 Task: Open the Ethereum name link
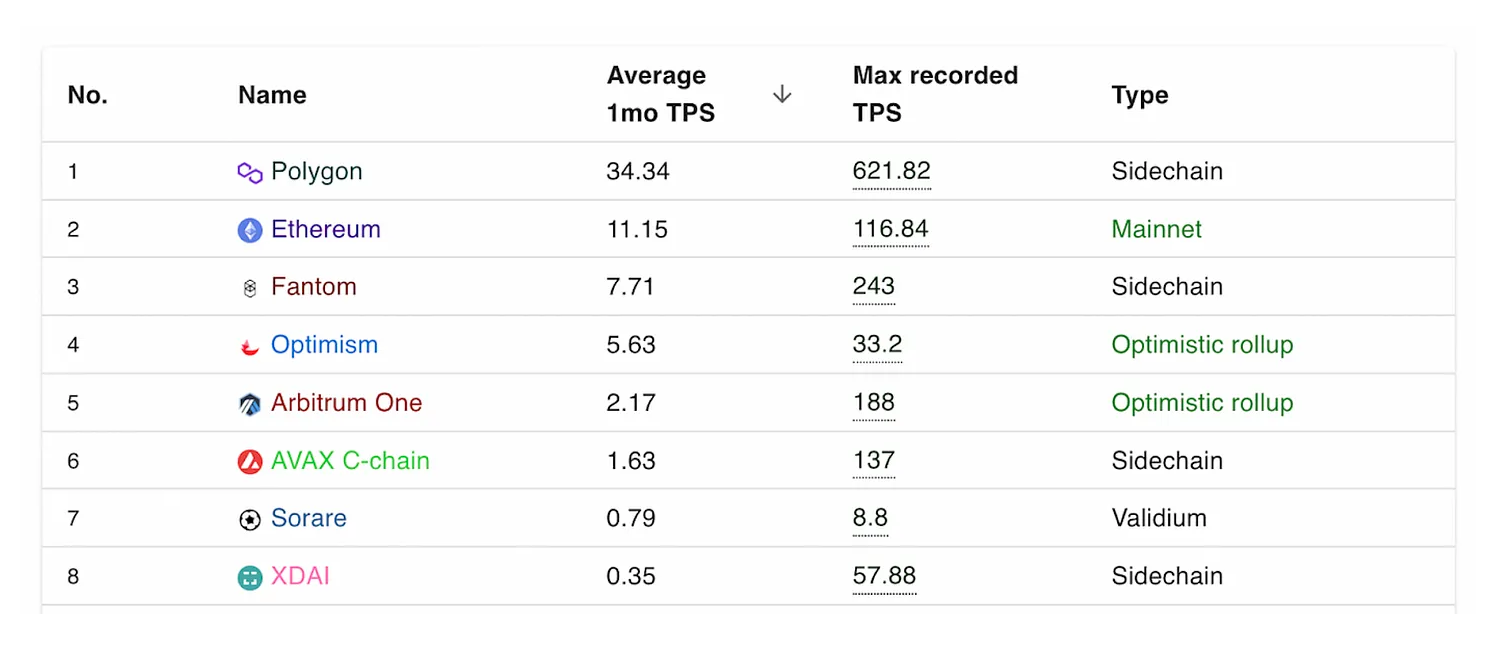coord(326,229)
